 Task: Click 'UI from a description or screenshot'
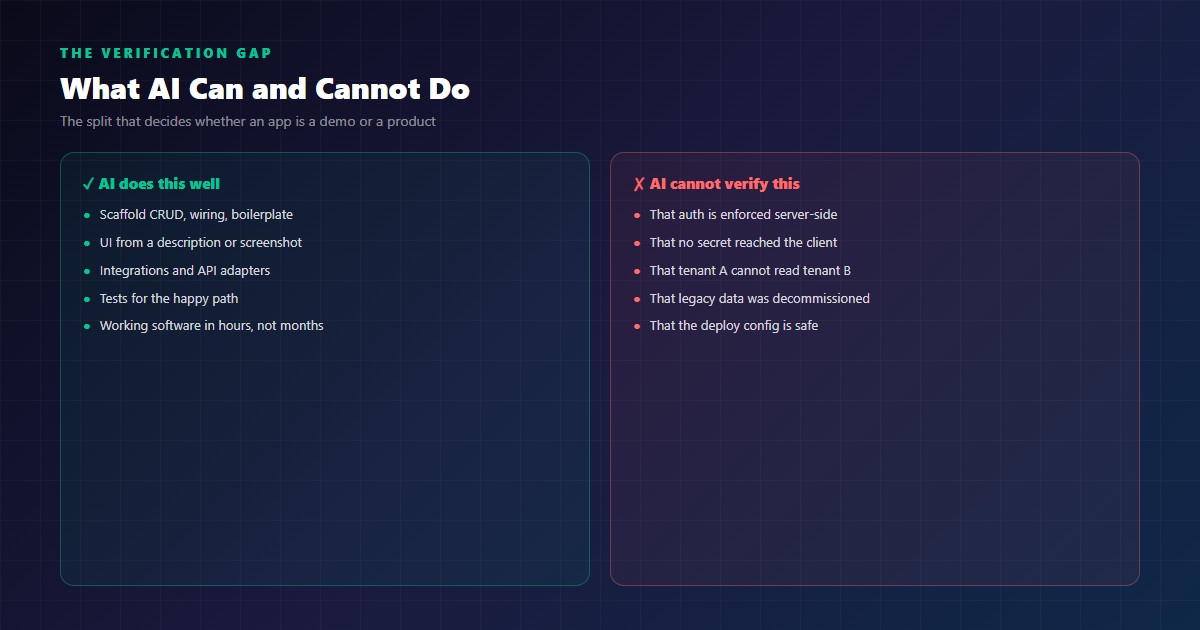[x=201, y=243]
